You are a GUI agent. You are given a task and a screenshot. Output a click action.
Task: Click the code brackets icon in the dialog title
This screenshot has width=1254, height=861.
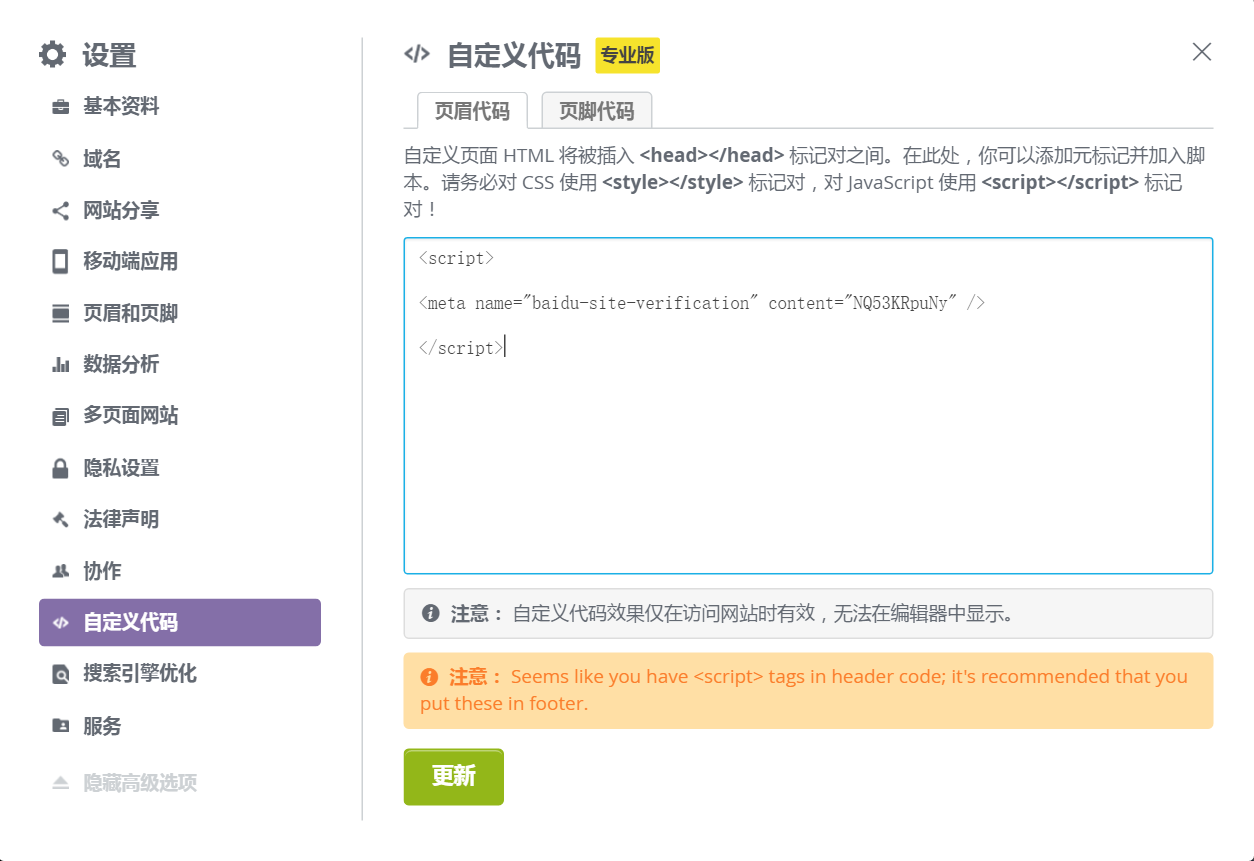click(x=417, y=54)
